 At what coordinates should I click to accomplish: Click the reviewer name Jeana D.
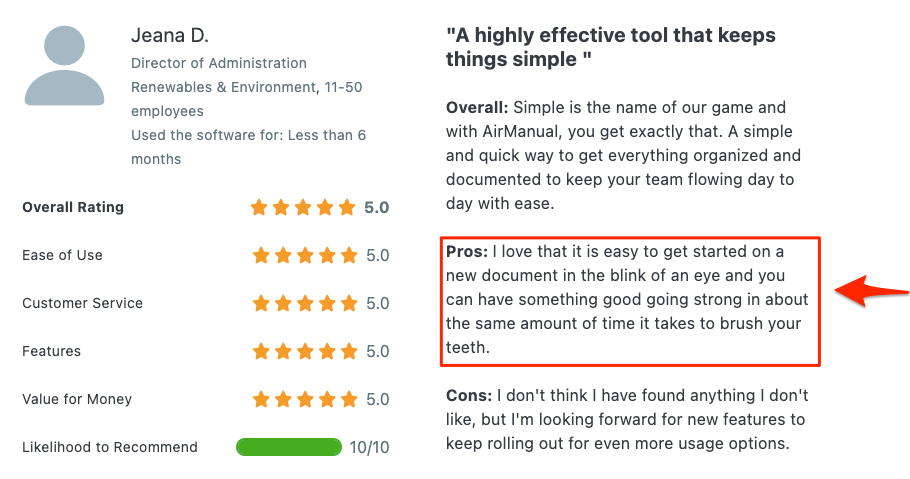pos(169,35)
